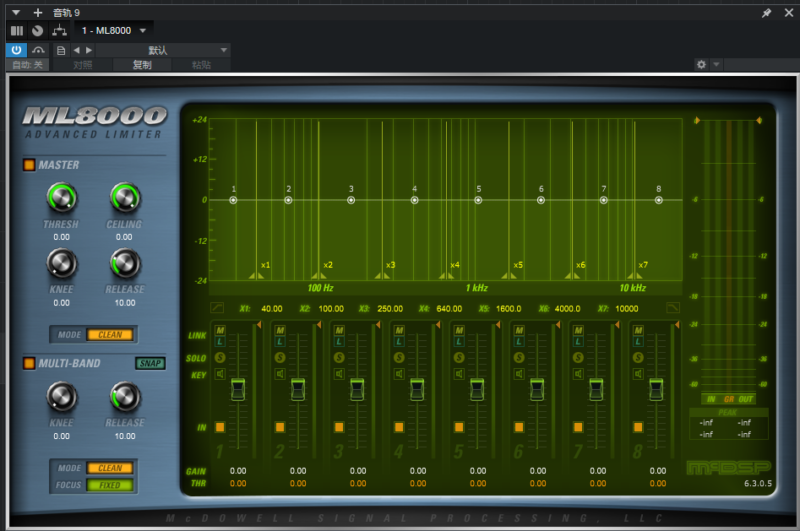
Task: Toggle the plugin power bypass button
Action: (16, 49)
